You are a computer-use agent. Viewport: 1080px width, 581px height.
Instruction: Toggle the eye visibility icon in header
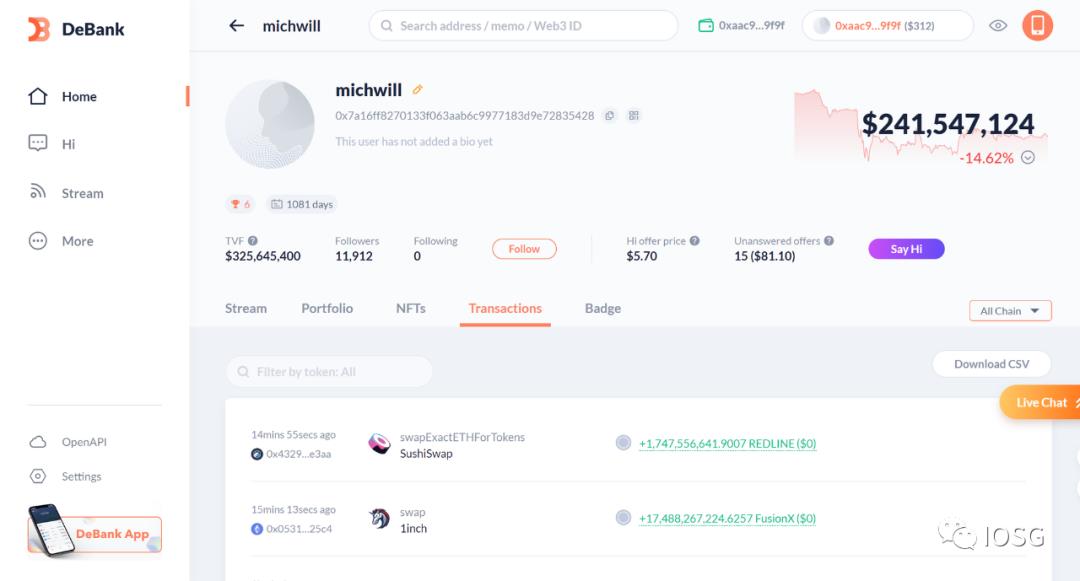pyautogui.click(x=998, y=26)
